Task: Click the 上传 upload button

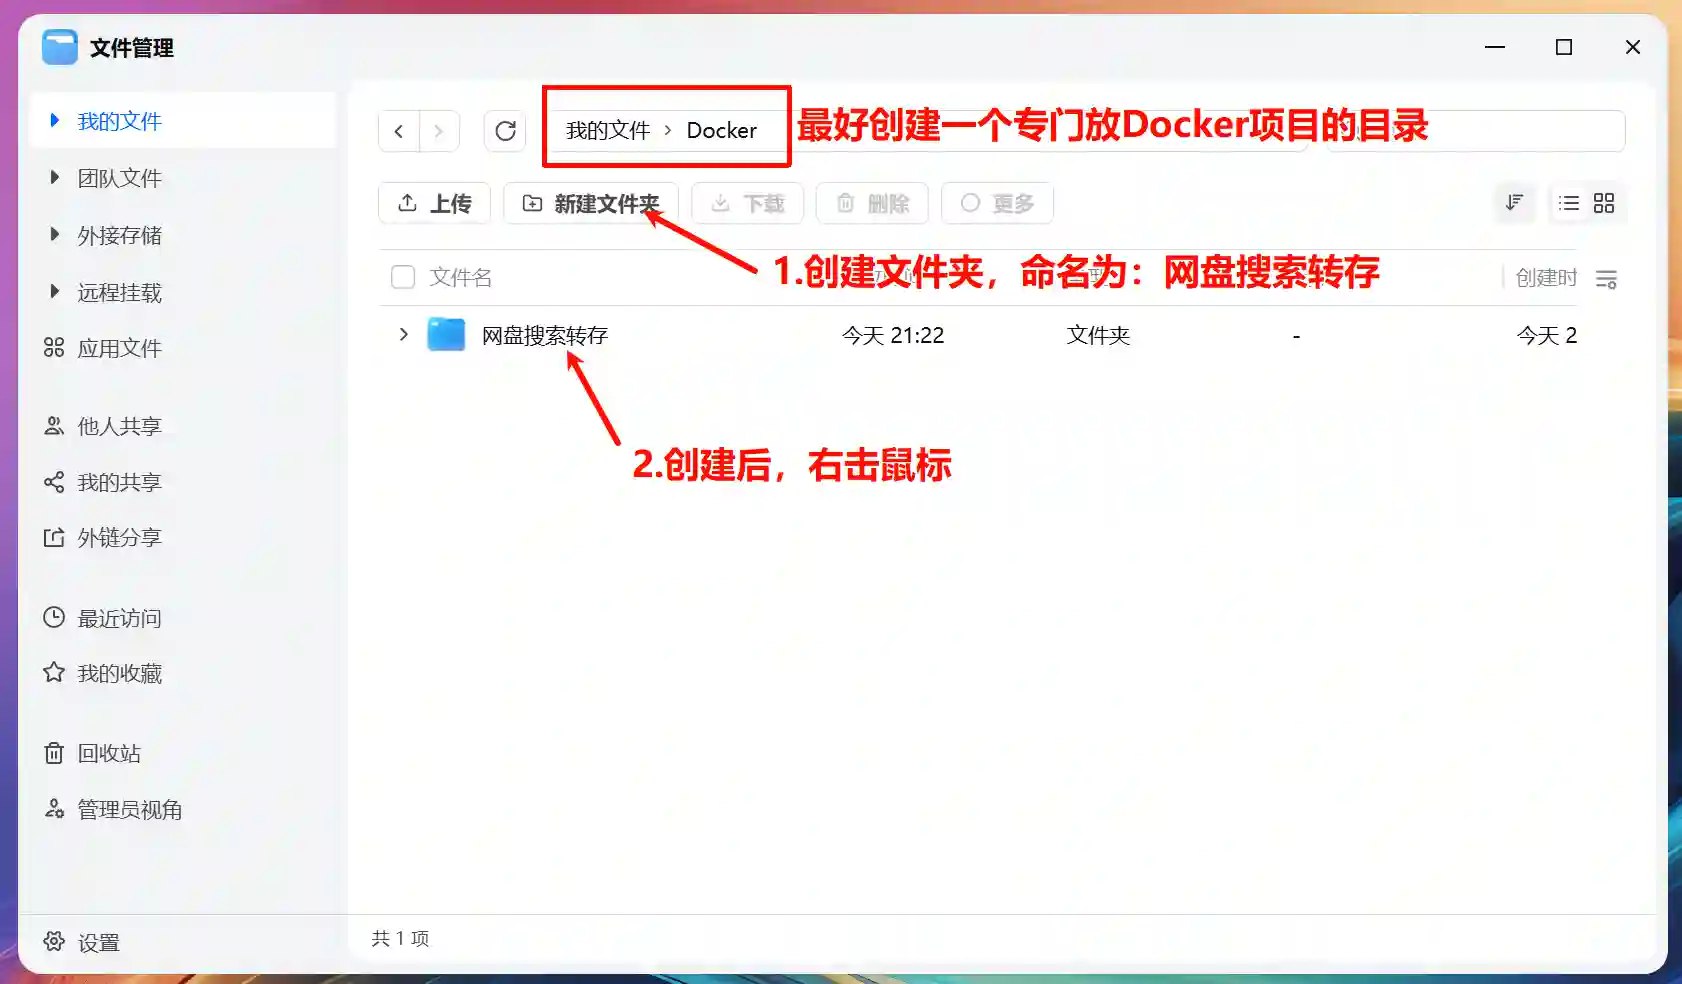Action: 434,203
